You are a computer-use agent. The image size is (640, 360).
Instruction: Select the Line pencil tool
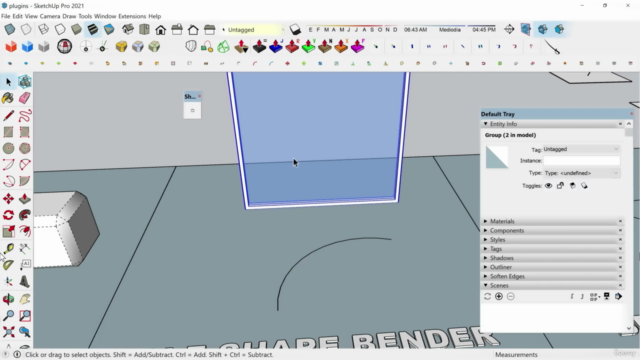8,116
